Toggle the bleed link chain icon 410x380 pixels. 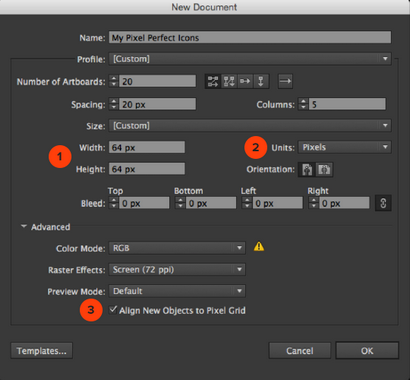tap(383, 203)
